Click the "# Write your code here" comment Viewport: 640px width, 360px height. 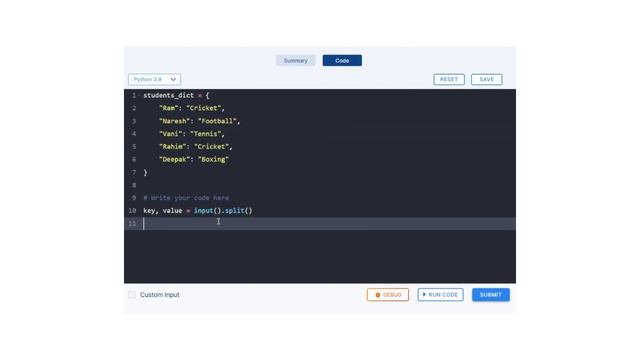pos(186,198)
